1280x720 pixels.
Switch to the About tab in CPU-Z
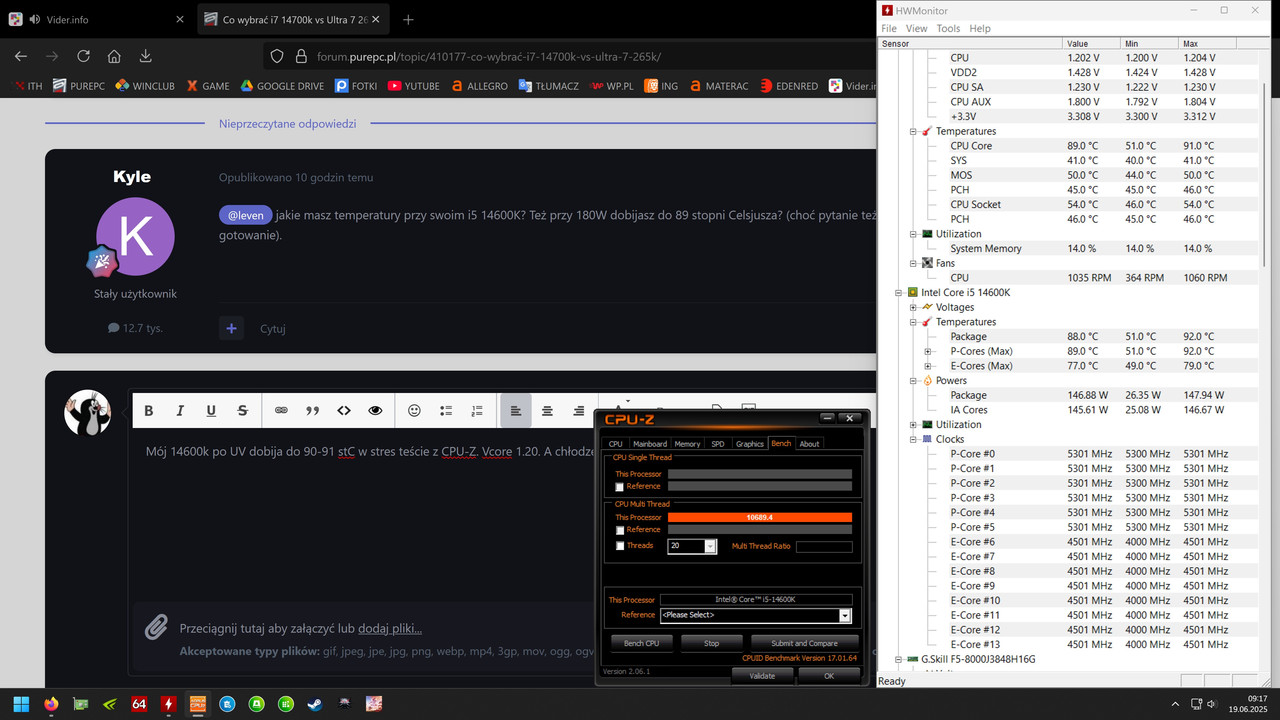pos(809,444)
